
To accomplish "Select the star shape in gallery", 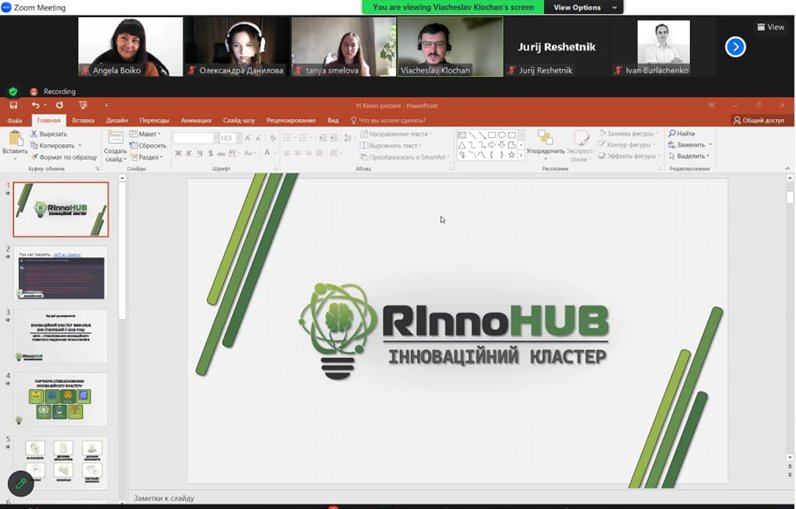I will pyautogui.click(x=511, y=155).
